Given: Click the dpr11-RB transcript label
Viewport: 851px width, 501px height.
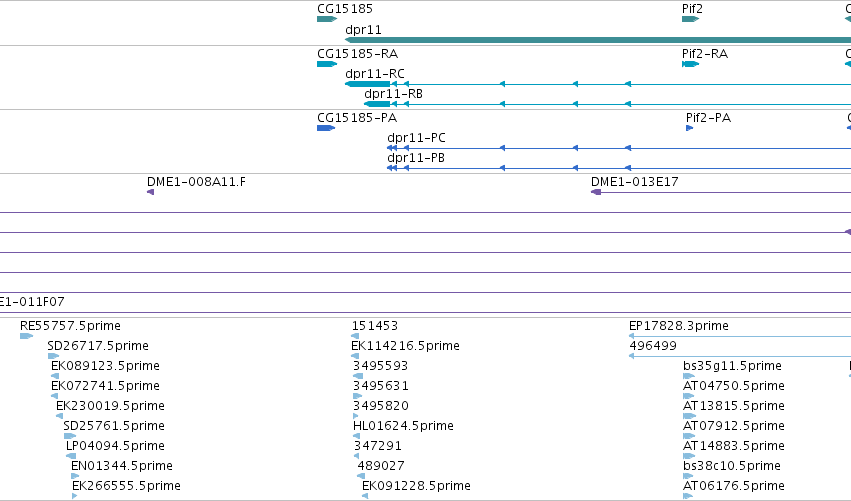Looking at the screenshot, I should click(393, 94).
